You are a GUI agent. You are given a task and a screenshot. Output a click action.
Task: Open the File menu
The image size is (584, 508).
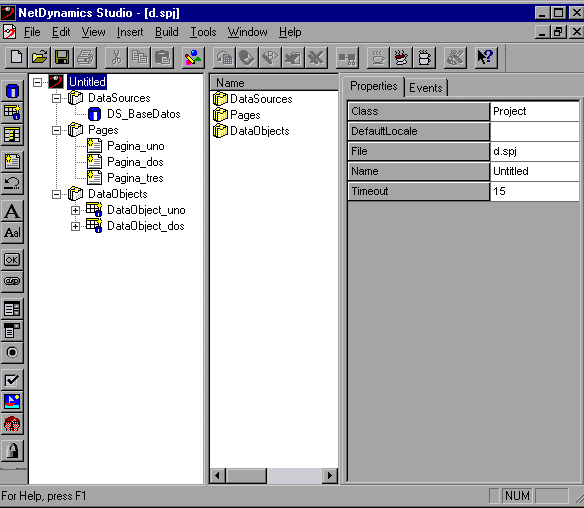[32, 32]
